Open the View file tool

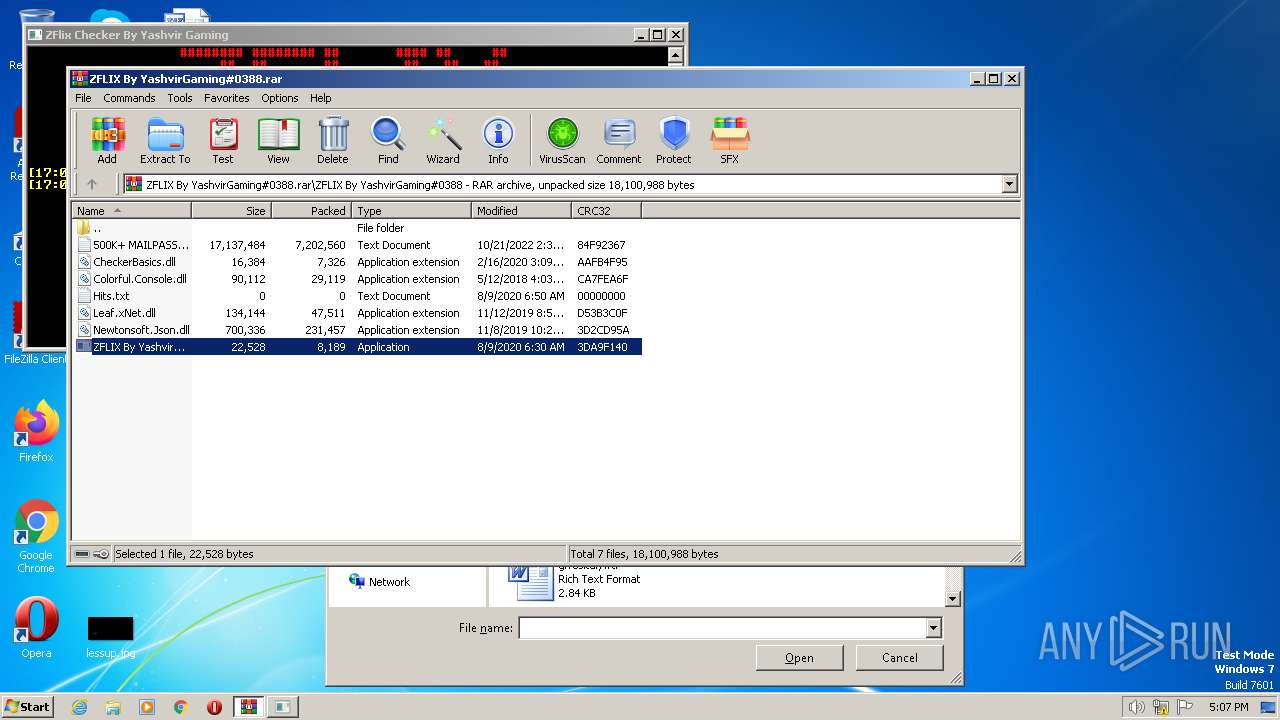278,140
